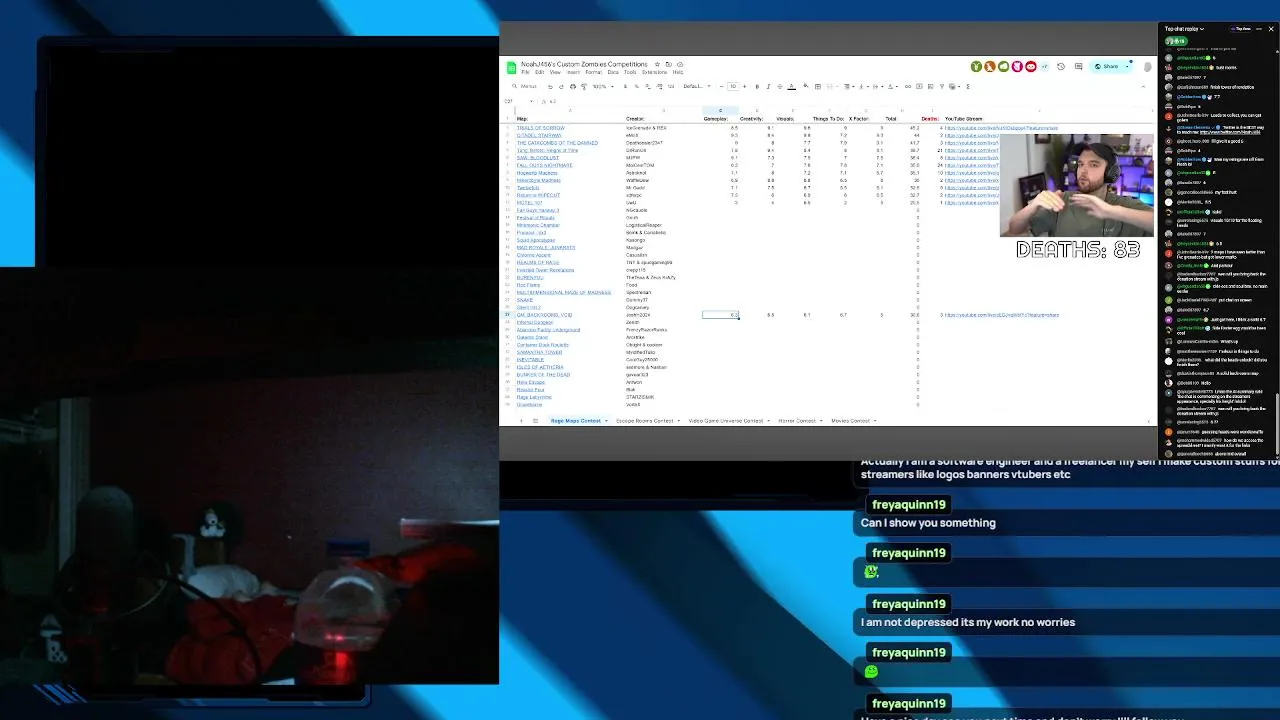Open the HOTEL 101 map link

(529, 203)
